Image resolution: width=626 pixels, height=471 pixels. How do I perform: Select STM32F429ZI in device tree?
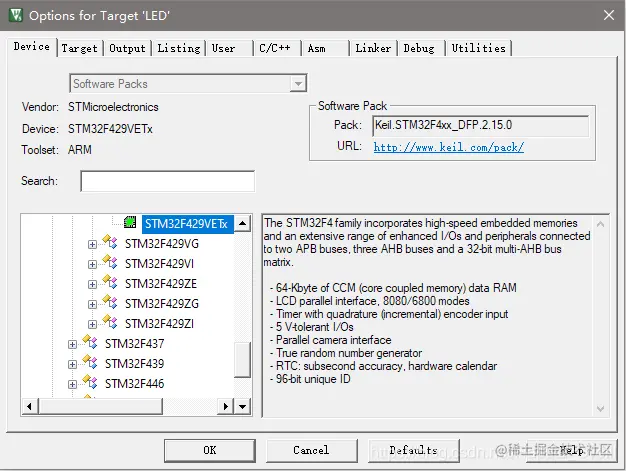159,324
